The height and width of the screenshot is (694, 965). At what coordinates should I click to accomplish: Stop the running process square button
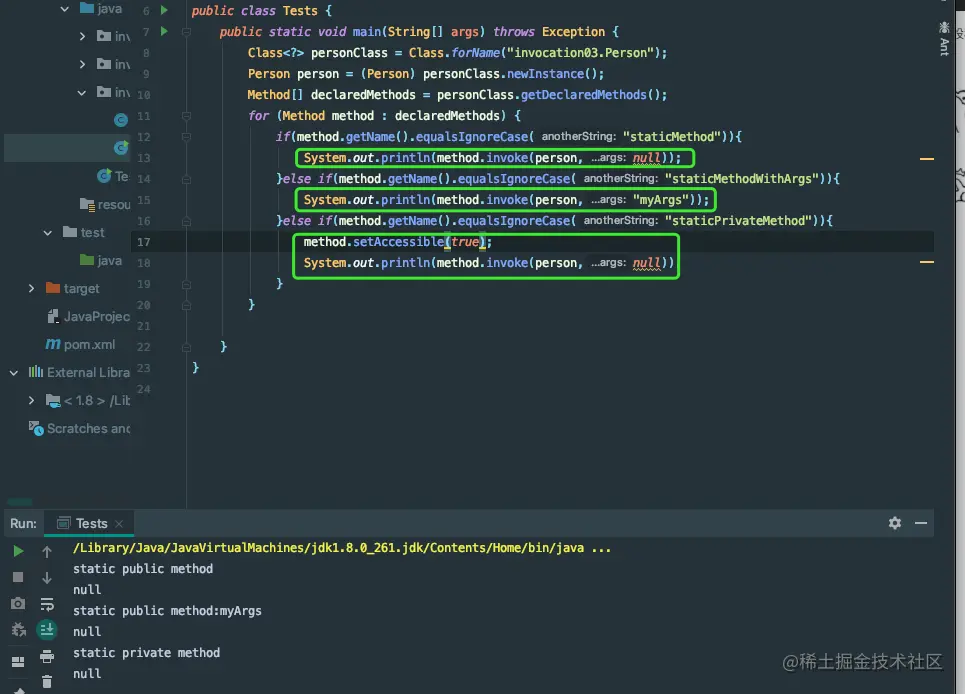tap(18, 577)
